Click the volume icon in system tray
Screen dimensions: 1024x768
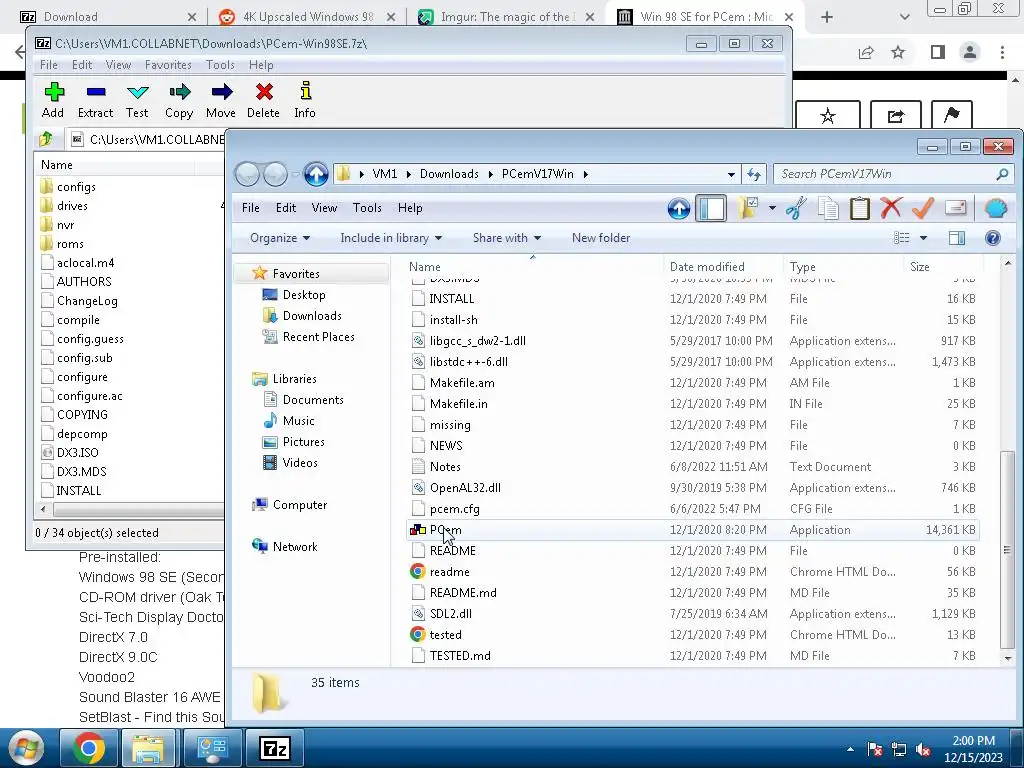click(x=923, y=749)
